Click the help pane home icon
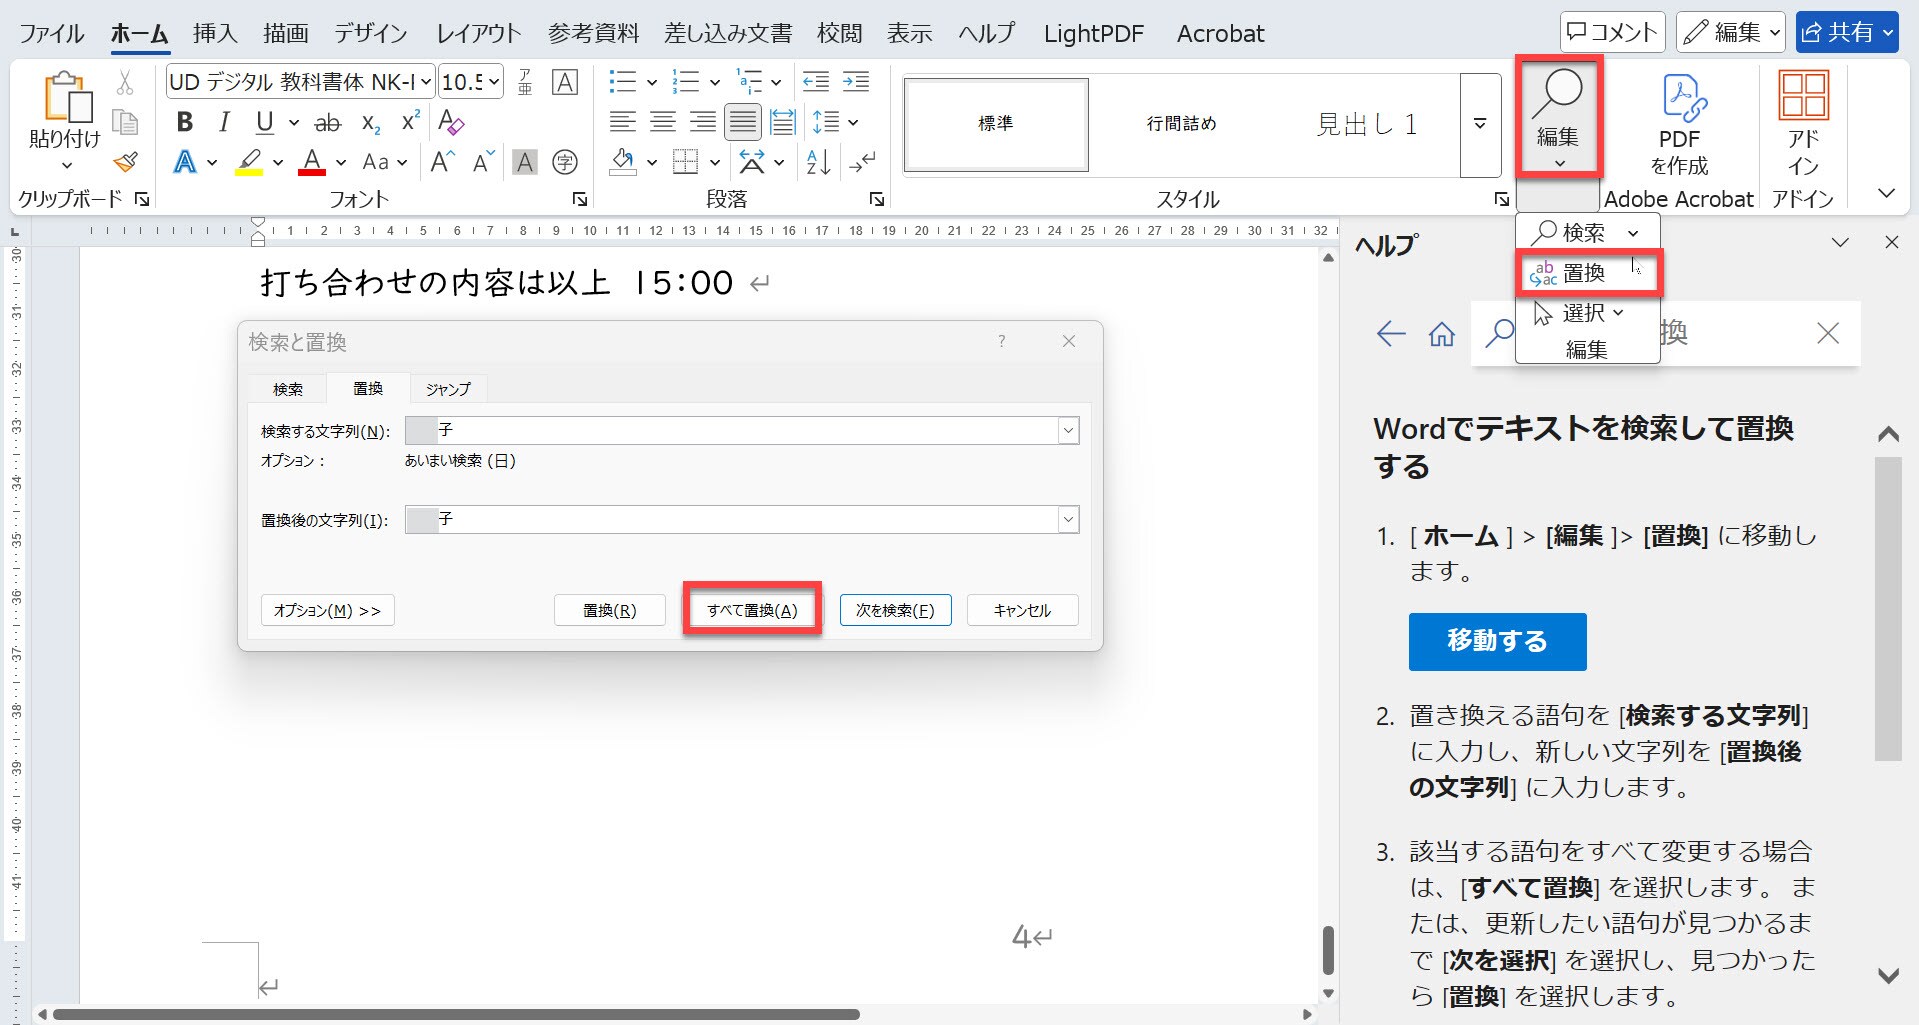This screenshot has width=1919, height=1025. click(1441, 334)
